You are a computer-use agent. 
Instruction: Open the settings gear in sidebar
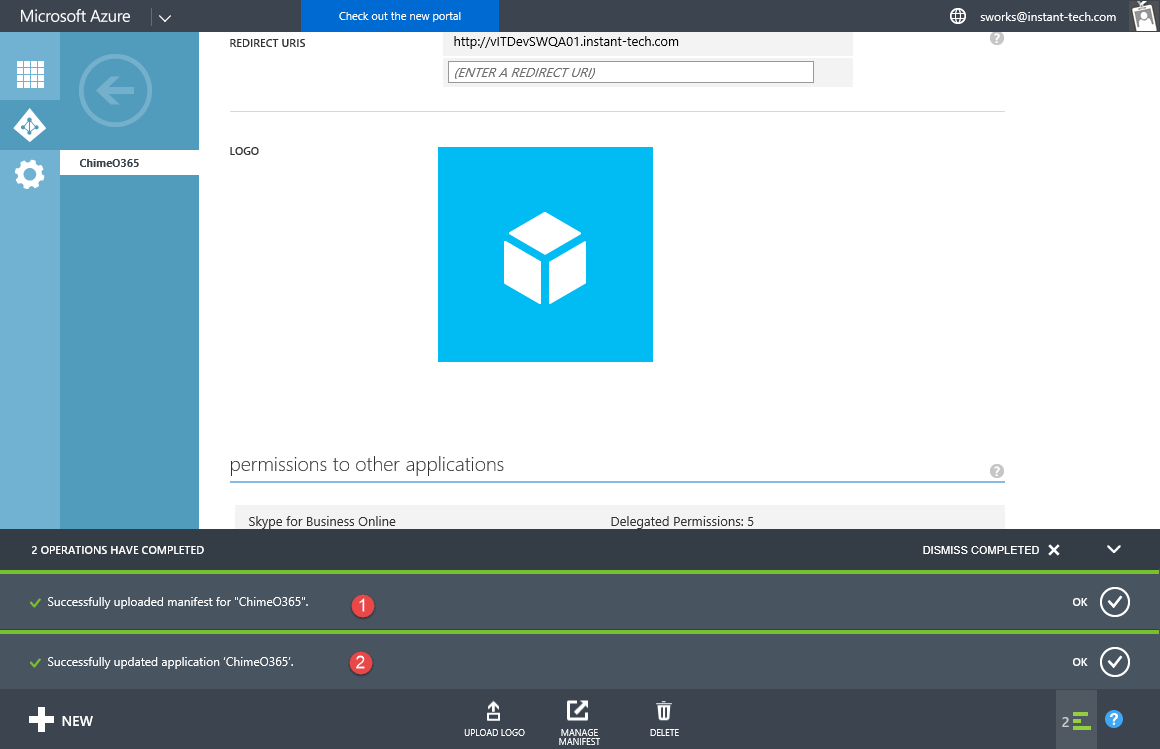[30, 175]
